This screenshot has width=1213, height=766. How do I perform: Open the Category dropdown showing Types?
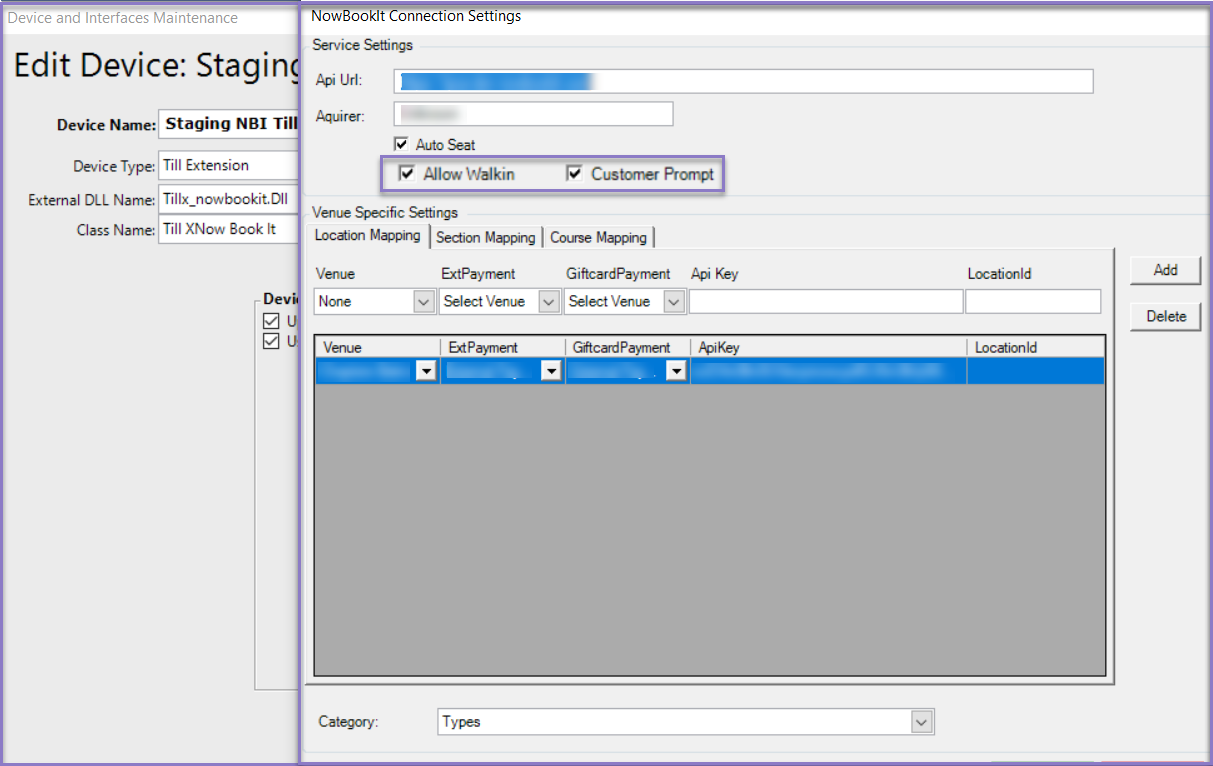pyautogui.click(x=687, y=722)
